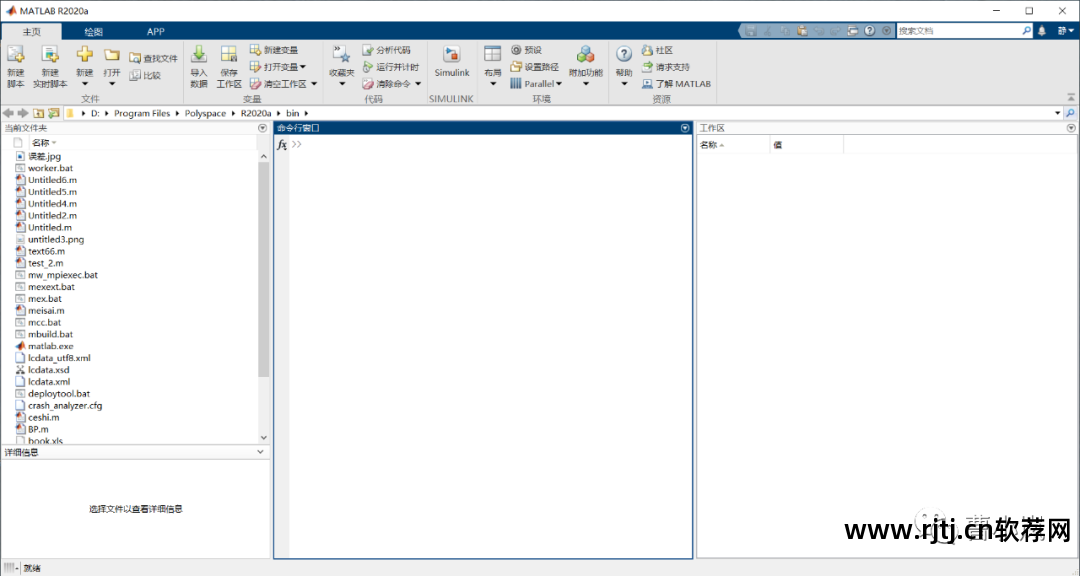1080x576 pixels.
Task: Collapse the 详细信息 panel
Action: (x=260, y=452)
